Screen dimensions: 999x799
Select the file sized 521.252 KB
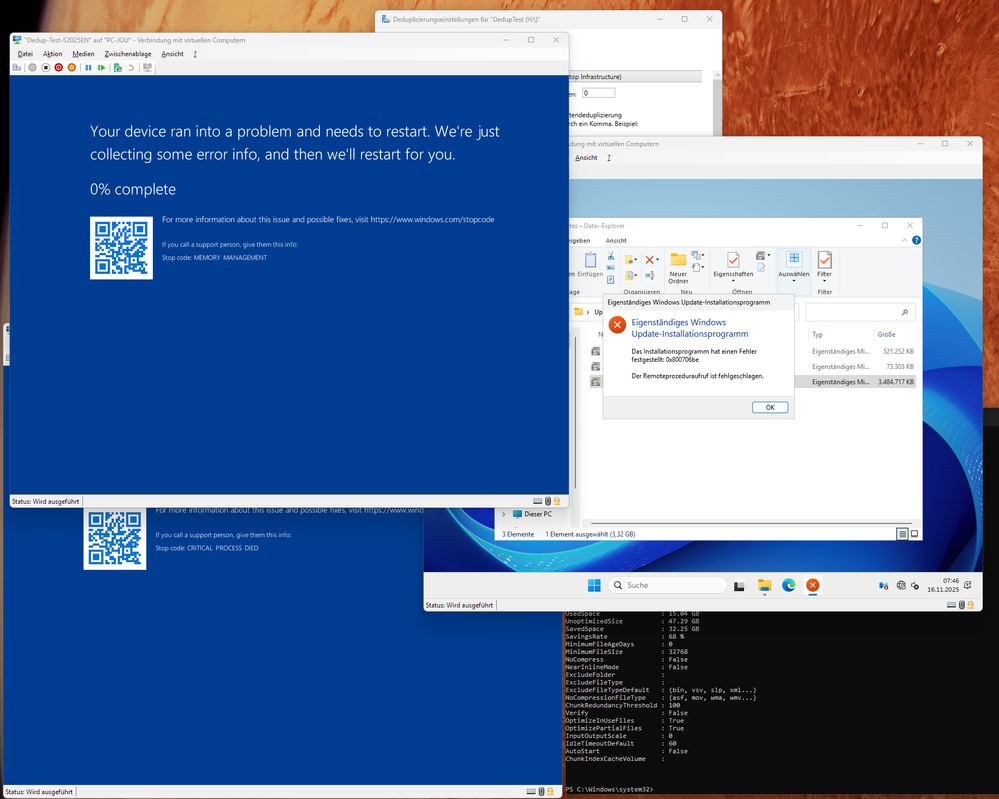[754, 351]
